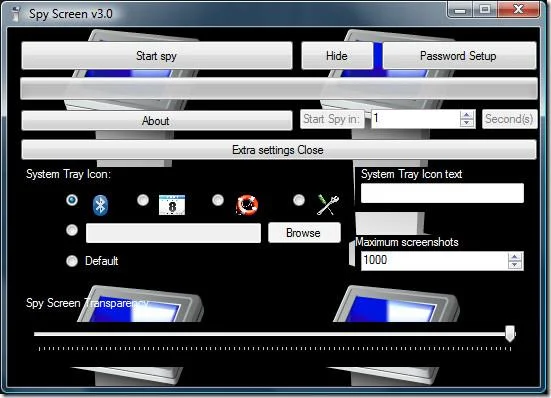Click the System Tray Icon text field
This screenshot has height=398, width=551.
(x=442, y=193)
